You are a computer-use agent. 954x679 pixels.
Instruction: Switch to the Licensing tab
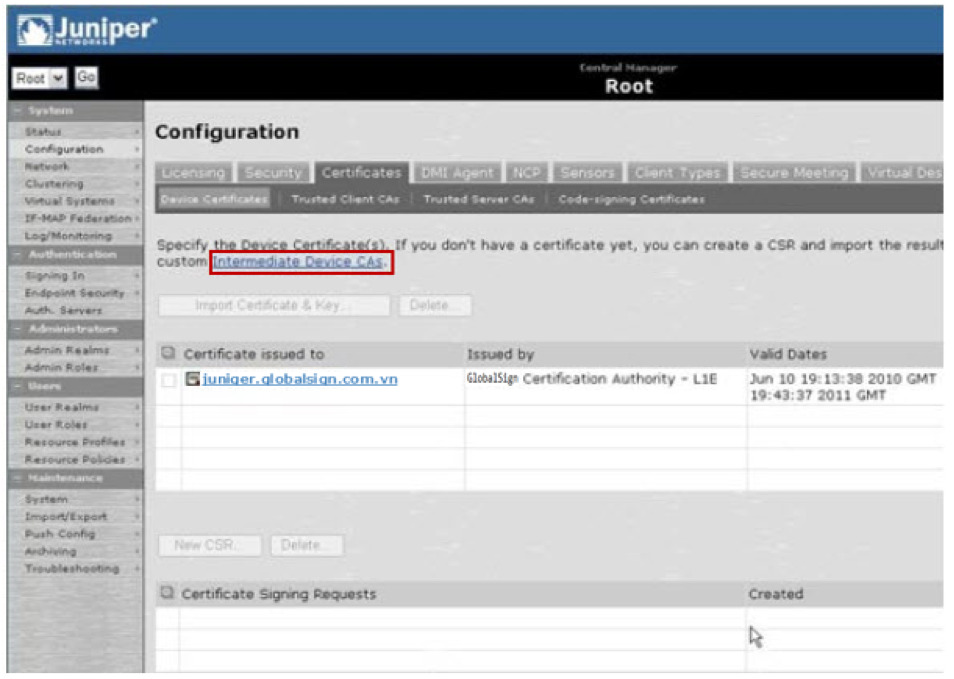193,173
